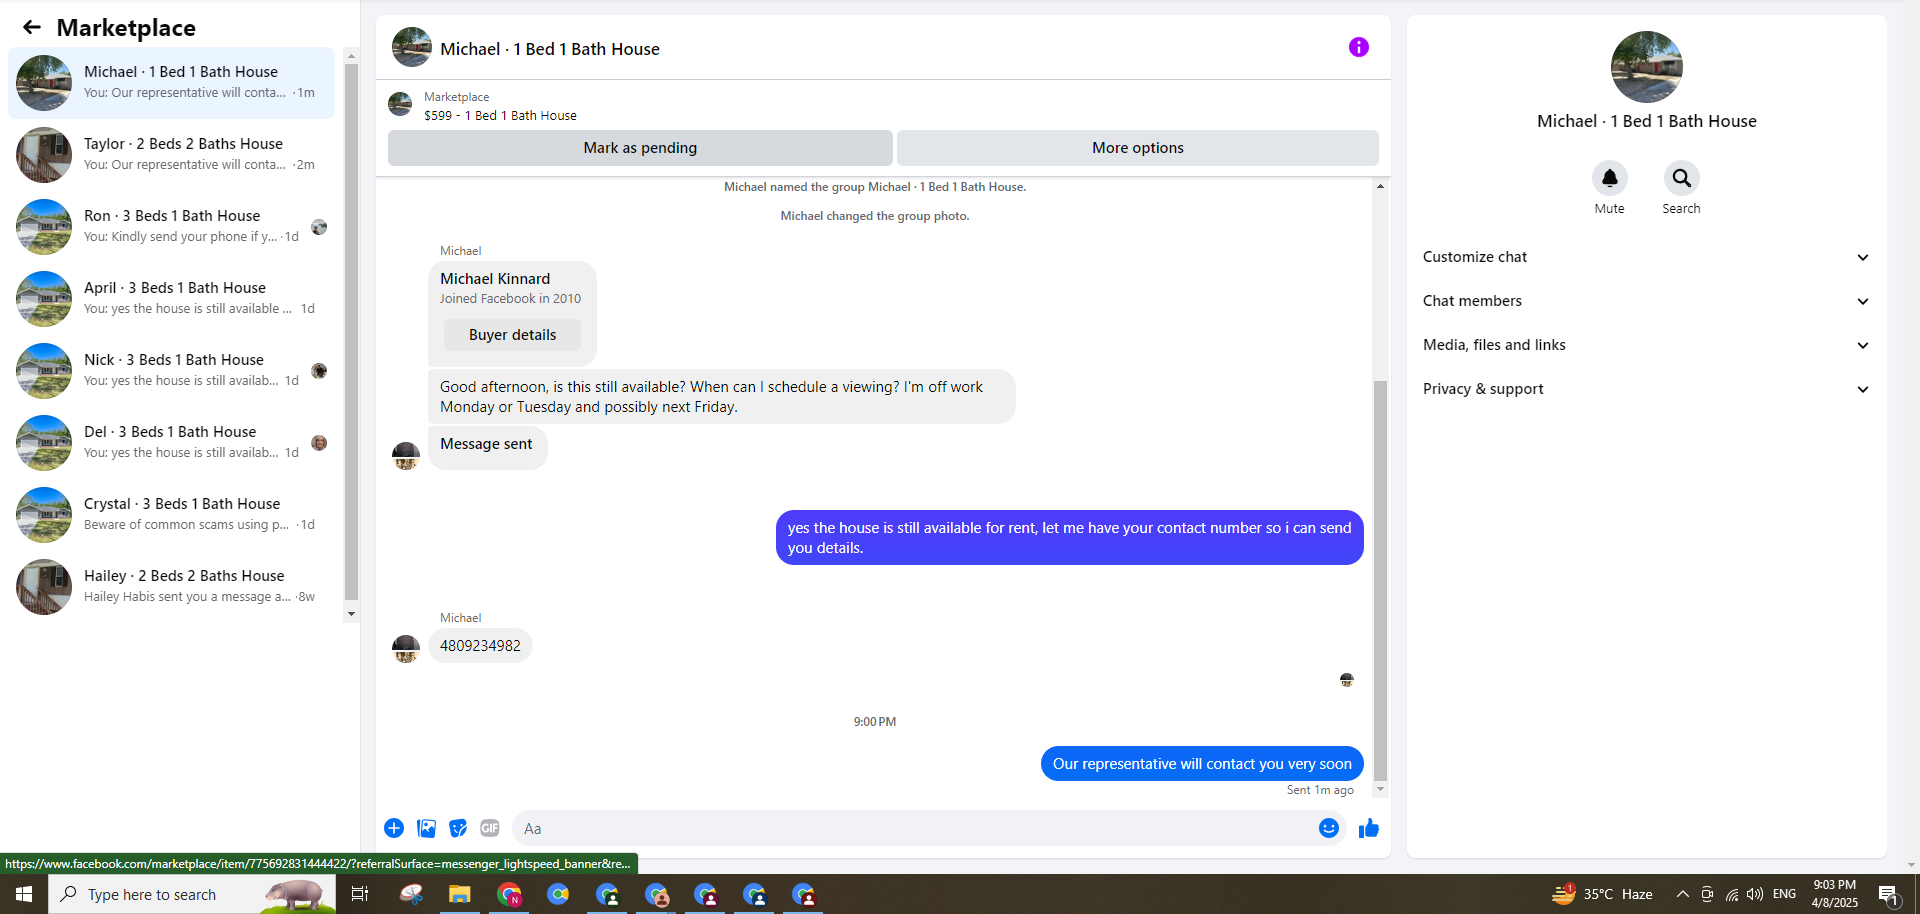Go back using the Marketplace arrow
This screenshot has width=1920, height=914.
tap(32, 27)
